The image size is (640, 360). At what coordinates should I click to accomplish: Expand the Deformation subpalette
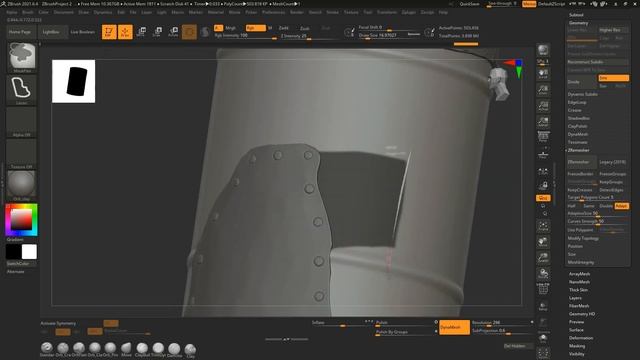tap(581, 338)
